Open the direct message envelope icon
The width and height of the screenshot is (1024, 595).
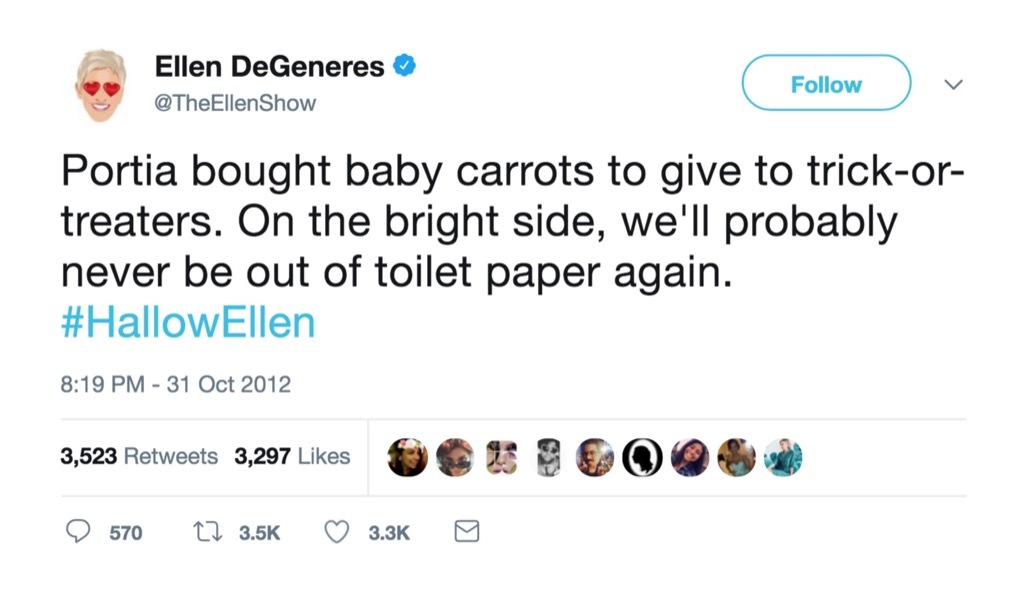(x=466, y=531)
